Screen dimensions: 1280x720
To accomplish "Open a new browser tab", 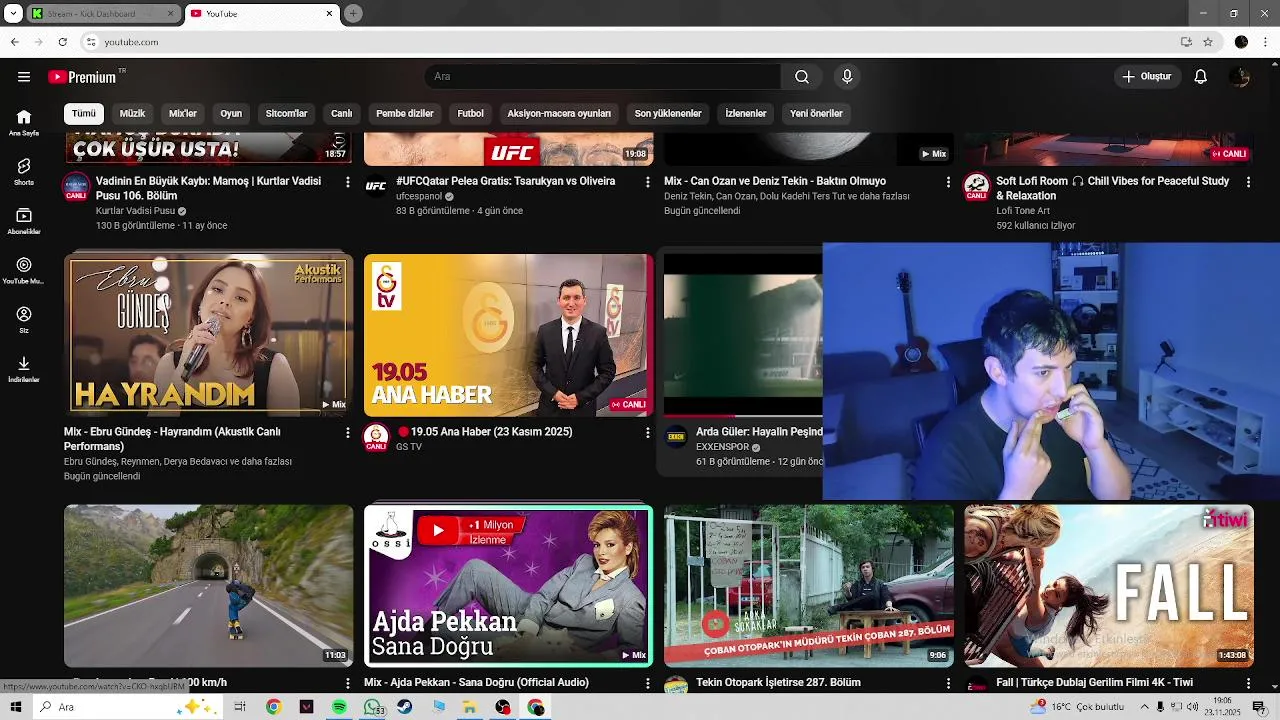I will click(x=353, y=14).
